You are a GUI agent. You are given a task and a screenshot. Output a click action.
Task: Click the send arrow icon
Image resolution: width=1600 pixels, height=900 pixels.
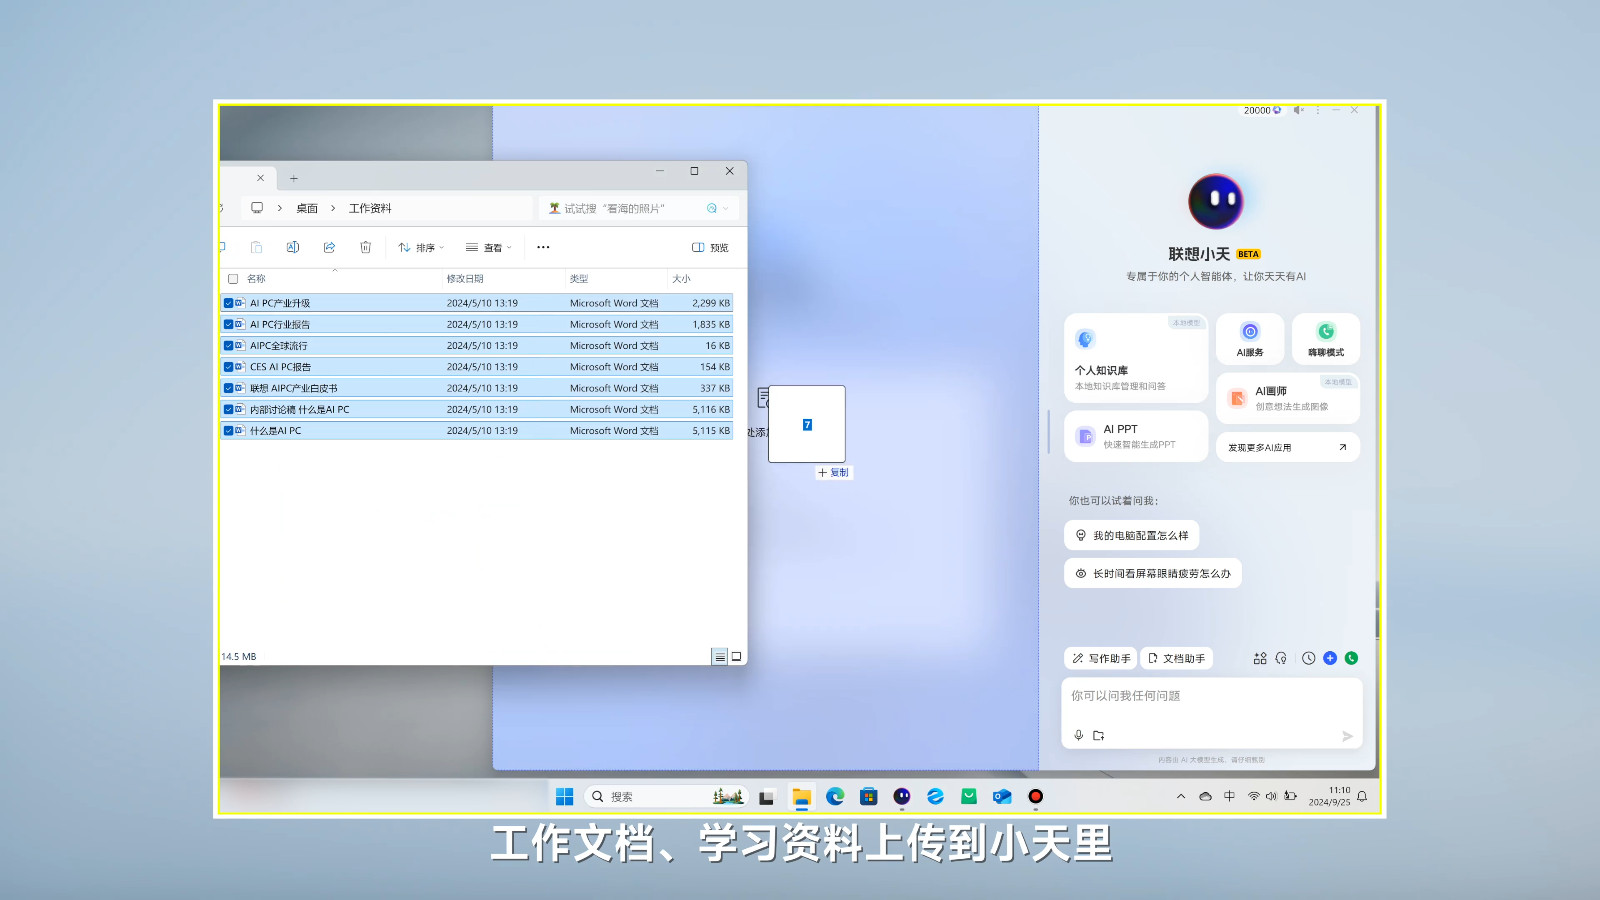(x=1347, y=736)
